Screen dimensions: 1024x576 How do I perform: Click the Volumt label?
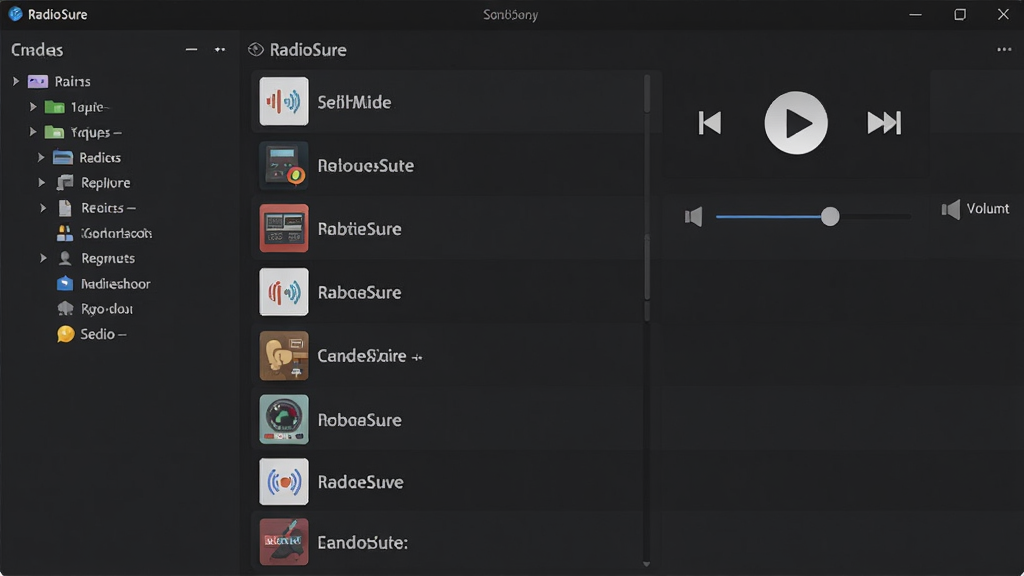tap(988, 209)
